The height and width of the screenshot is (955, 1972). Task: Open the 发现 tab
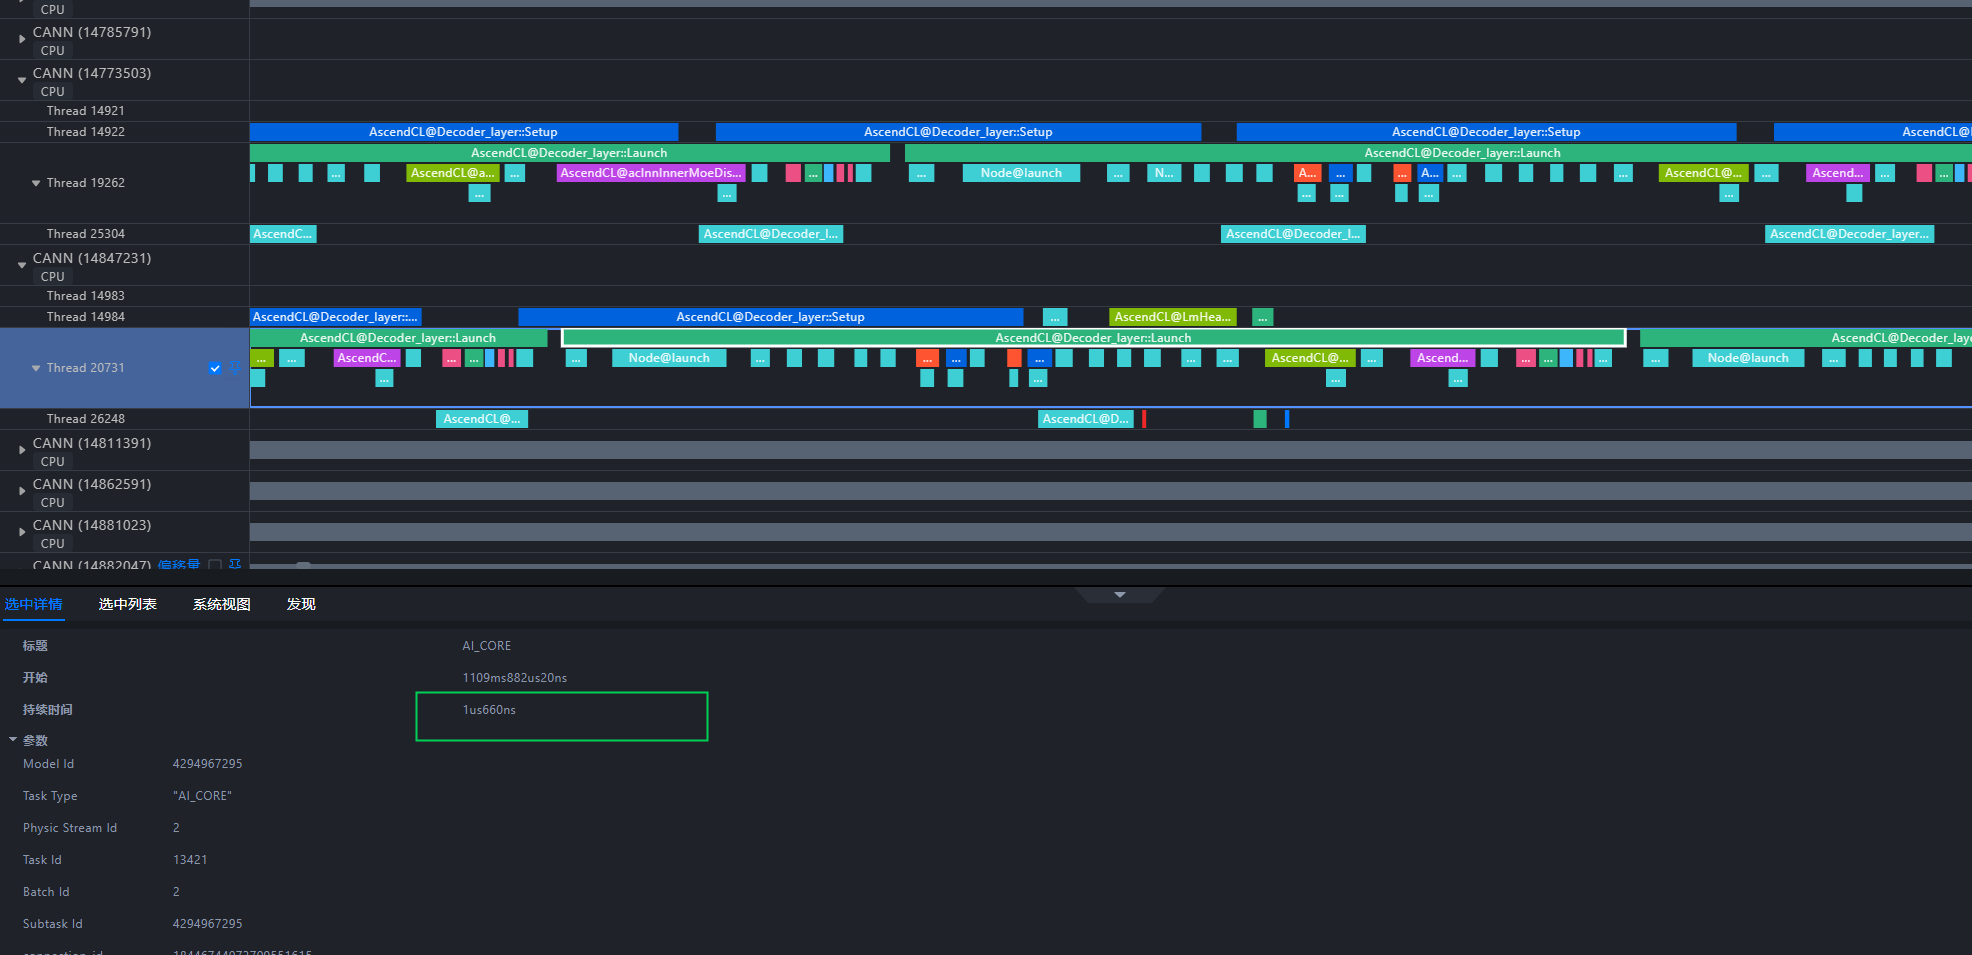(x=301, y=604)
